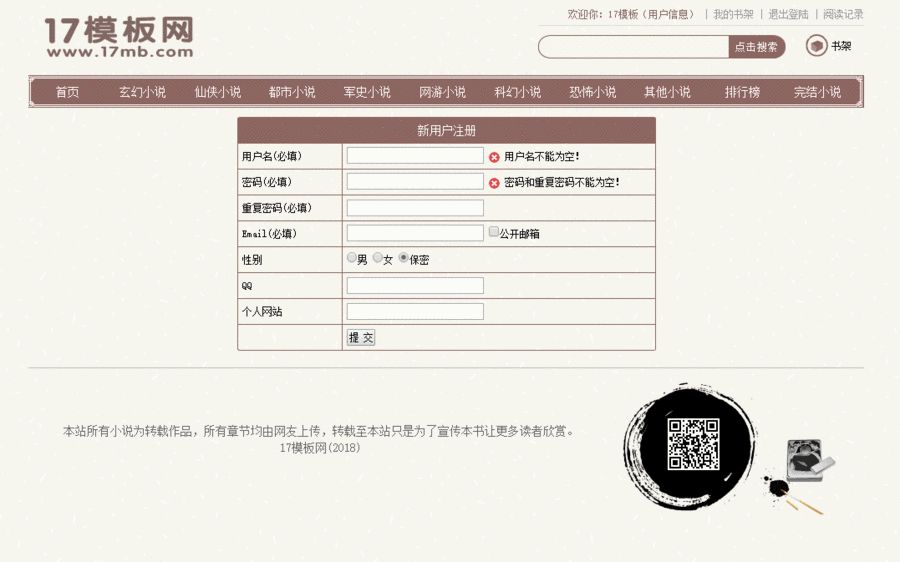Focus the 重复密码 input field
900x562 pixels.
coord(415,208)
